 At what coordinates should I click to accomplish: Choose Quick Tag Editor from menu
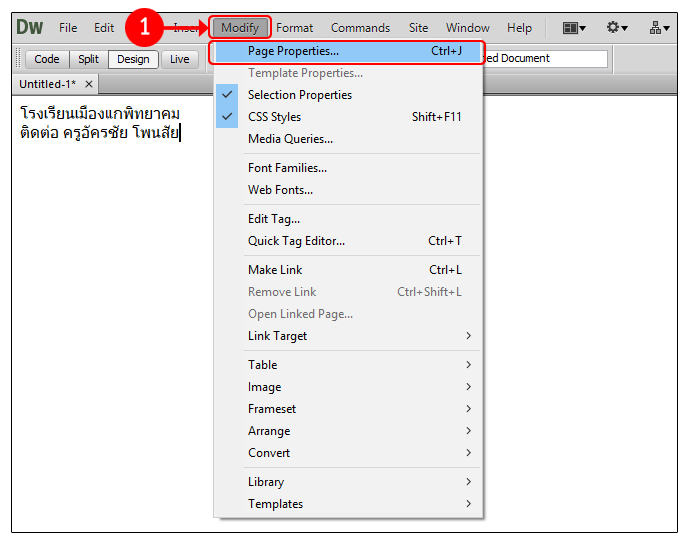296,241
